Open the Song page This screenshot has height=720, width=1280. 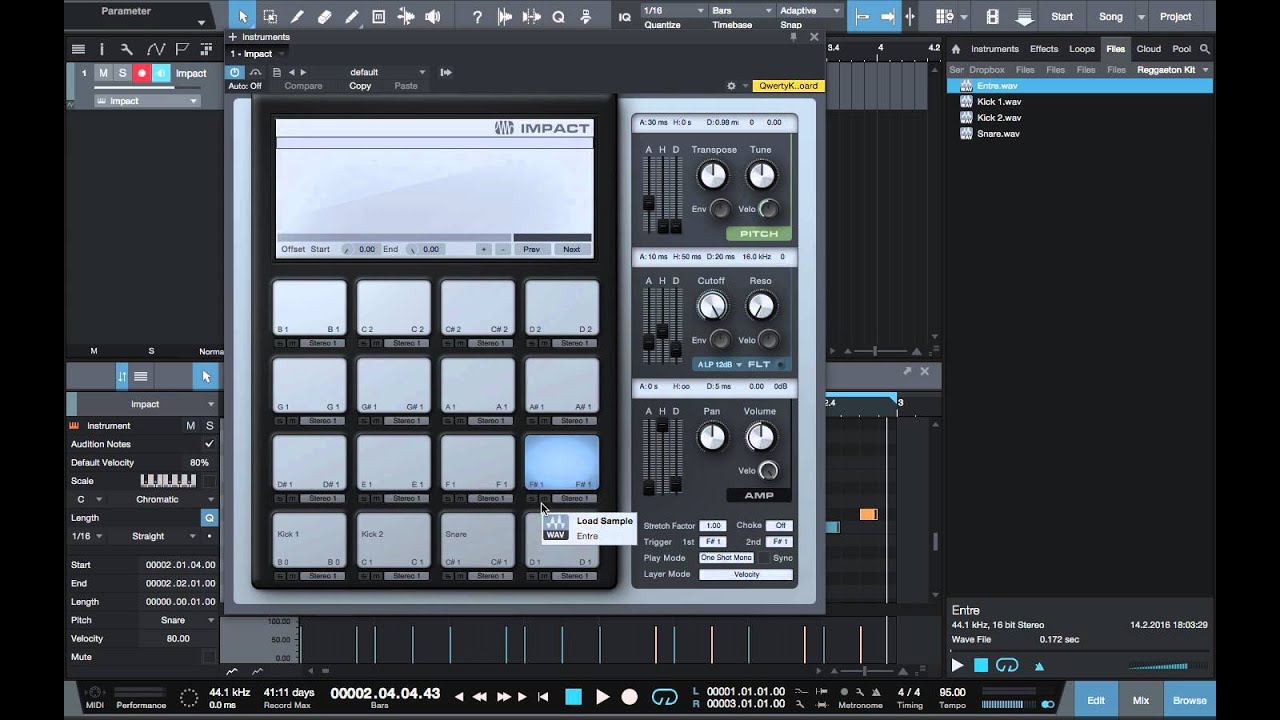(x=1111, y=16)
